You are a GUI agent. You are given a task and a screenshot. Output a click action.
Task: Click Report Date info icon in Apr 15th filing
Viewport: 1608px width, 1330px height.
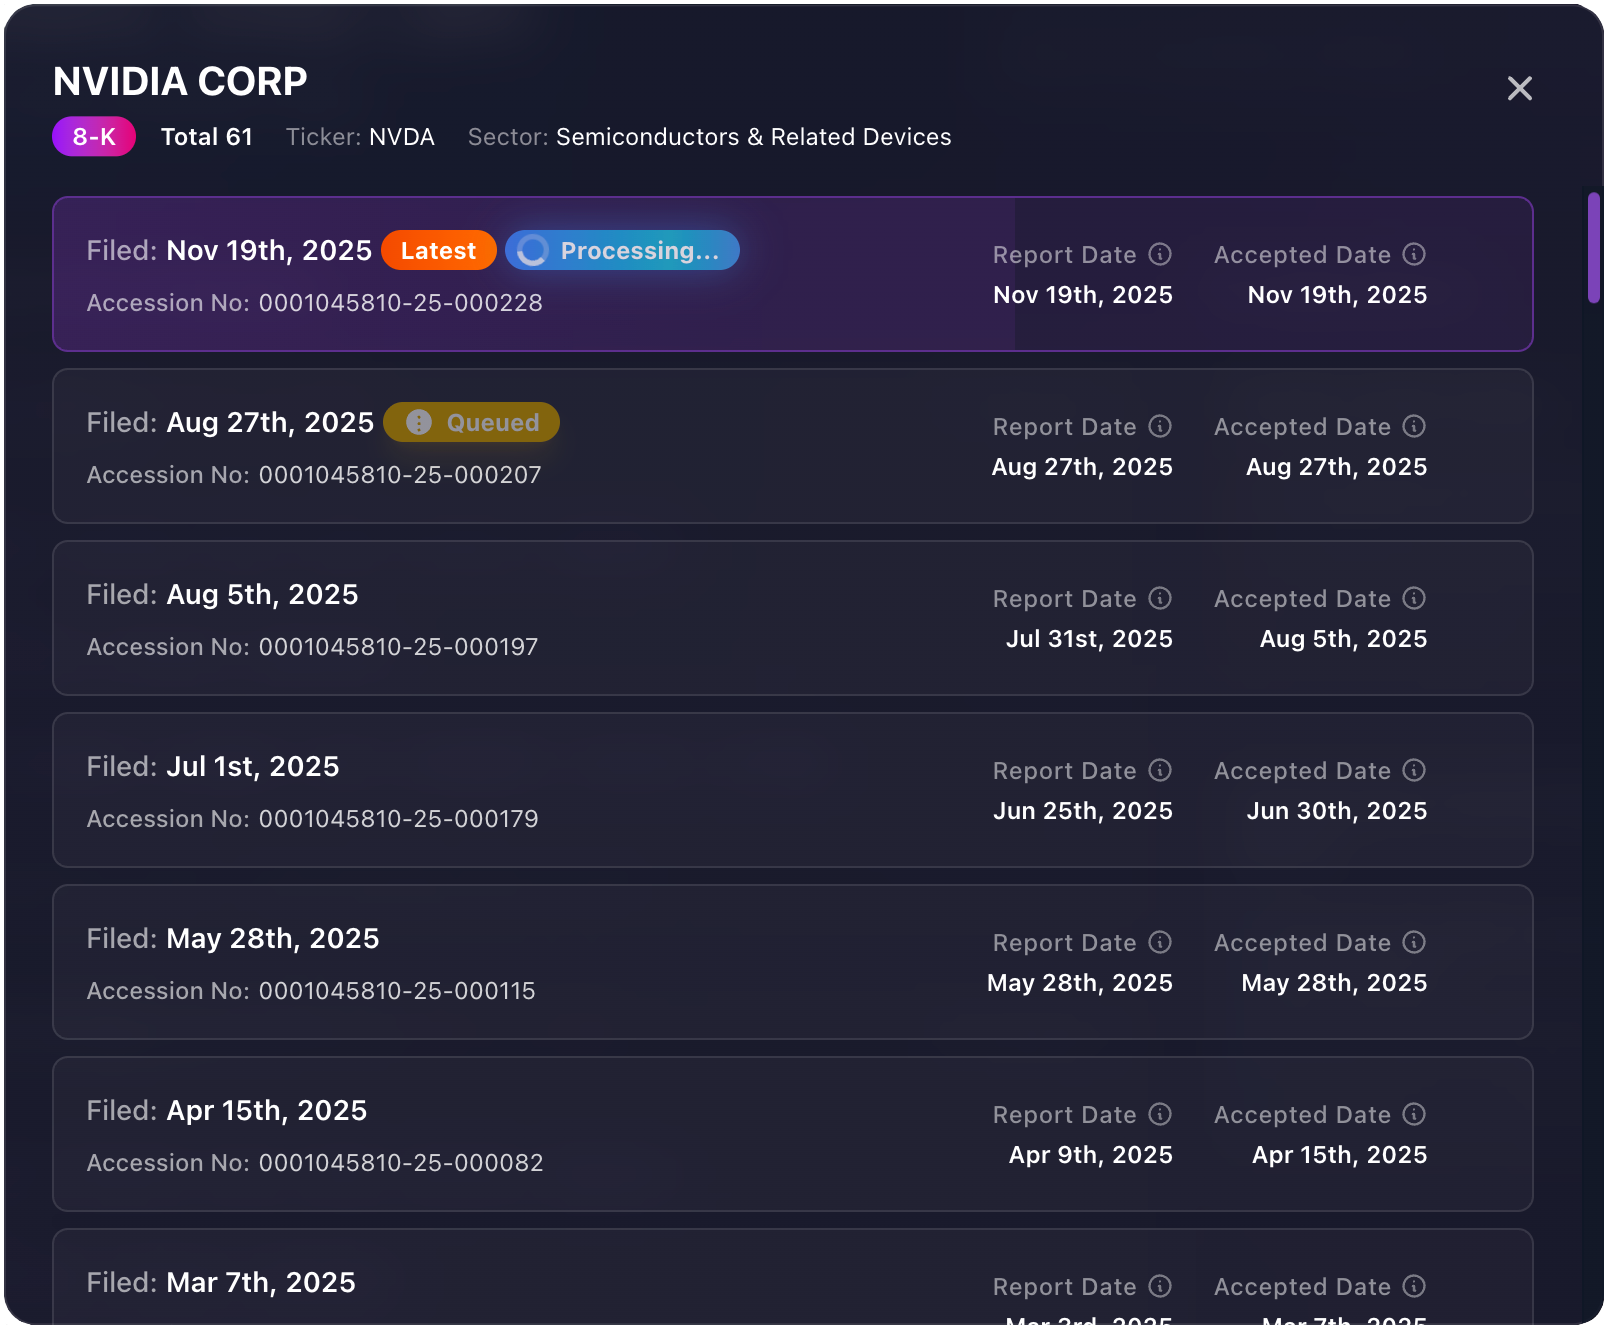[1160, 1114]
